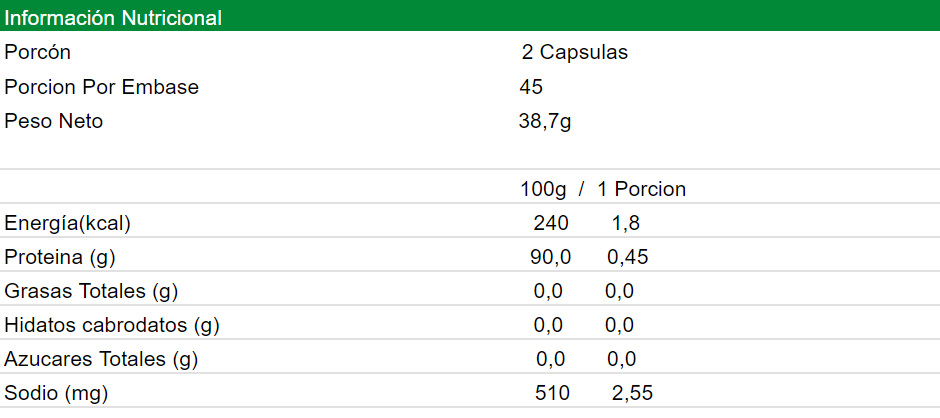
Task: Click the 45 servings value
Action: coord(531,87)
